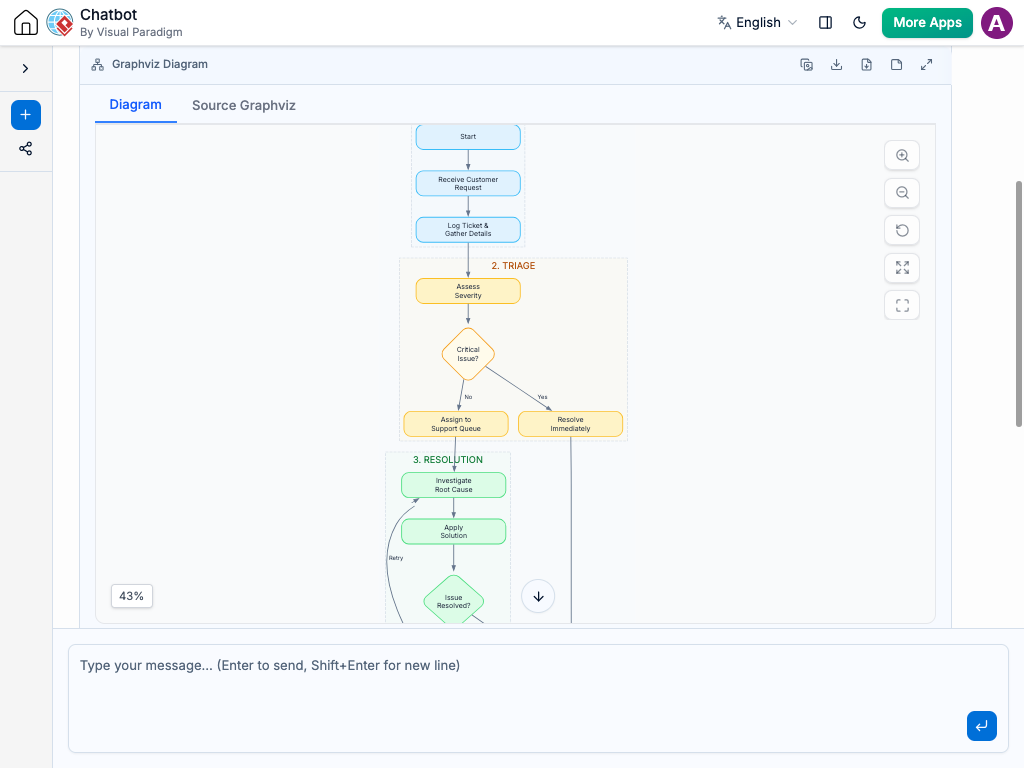Go to the home icon
Viewport: 1024px width, 768px height.
pyautogui.click(x=26, y=22)
